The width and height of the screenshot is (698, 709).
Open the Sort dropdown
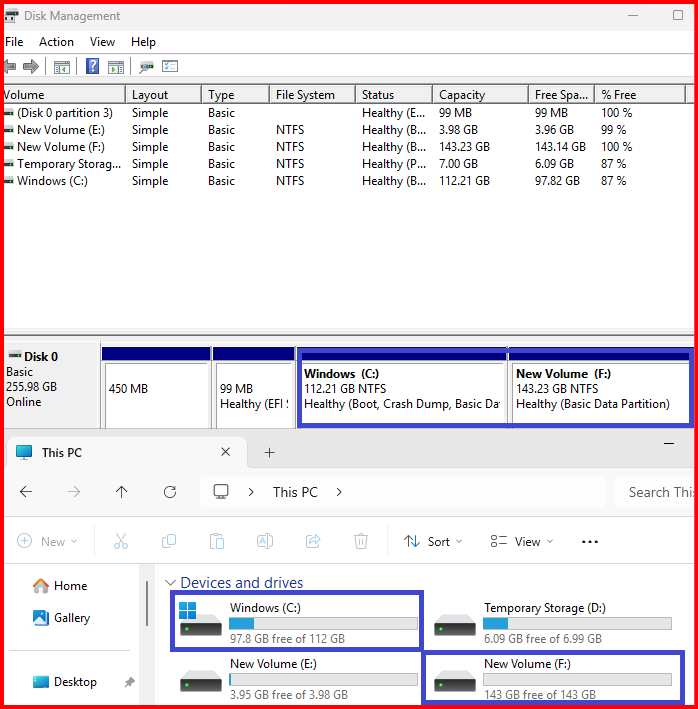pyautogui.click(x=433, y=542)
